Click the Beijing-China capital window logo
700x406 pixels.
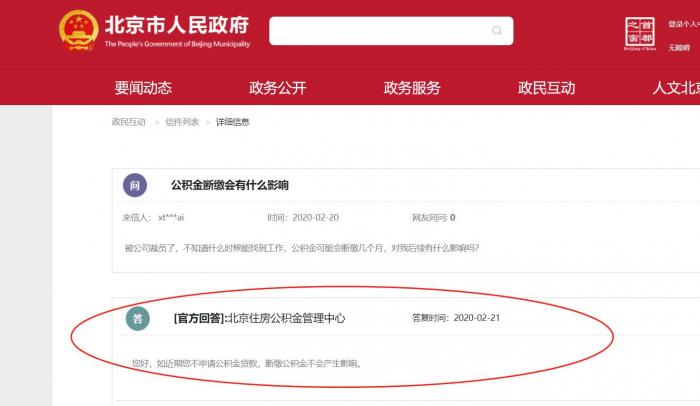pos(640,33)
